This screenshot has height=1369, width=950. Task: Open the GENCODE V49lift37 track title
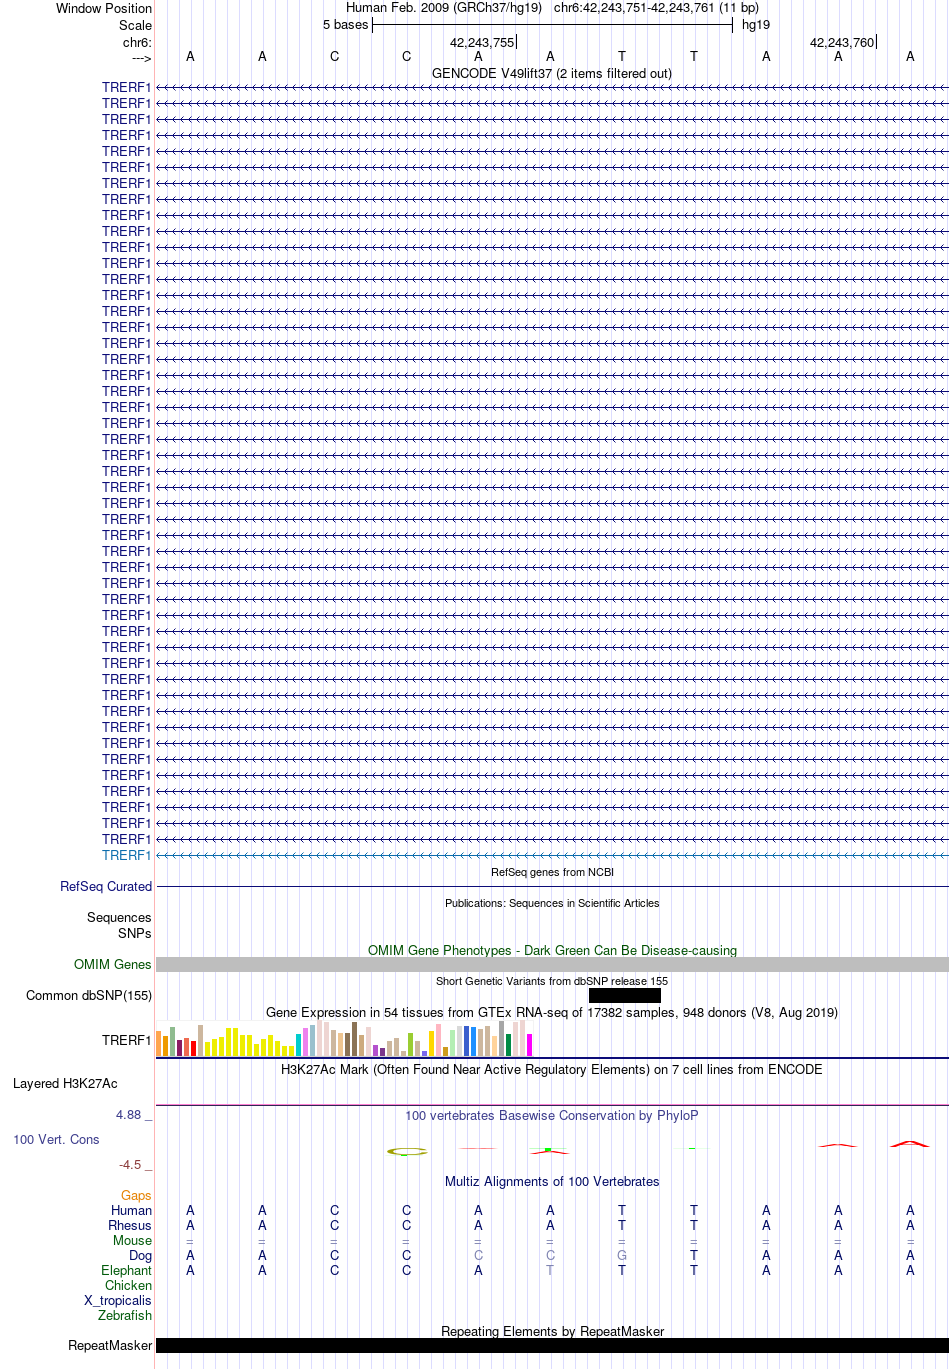click(x=552, y=73)
